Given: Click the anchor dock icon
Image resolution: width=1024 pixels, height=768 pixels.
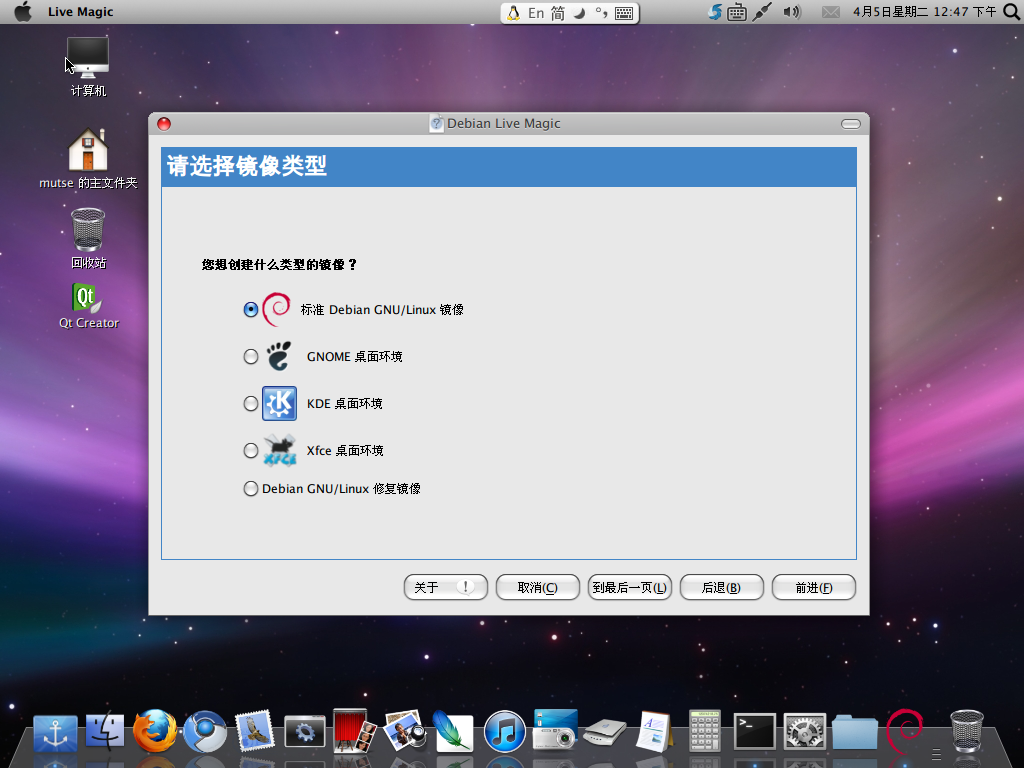Looking at the screenshot, I should click(x=56, y=733).
